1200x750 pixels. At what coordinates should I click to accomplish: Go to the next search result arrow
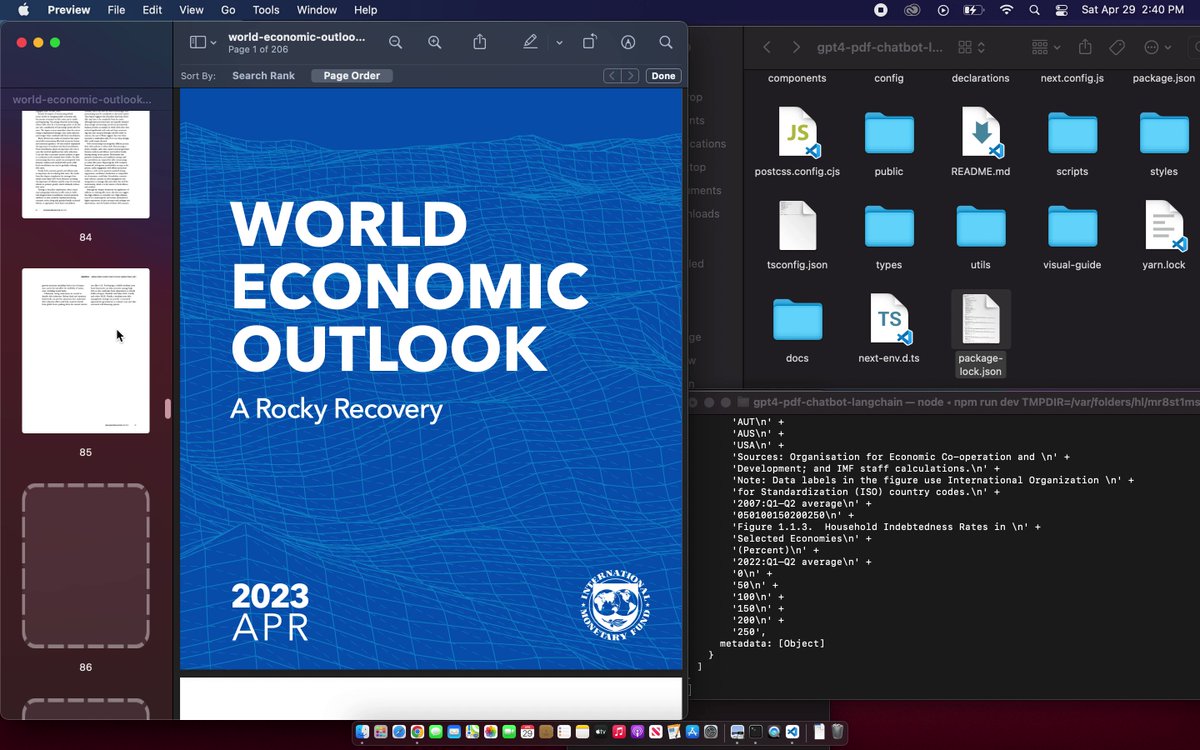click(x=630, y=76)
